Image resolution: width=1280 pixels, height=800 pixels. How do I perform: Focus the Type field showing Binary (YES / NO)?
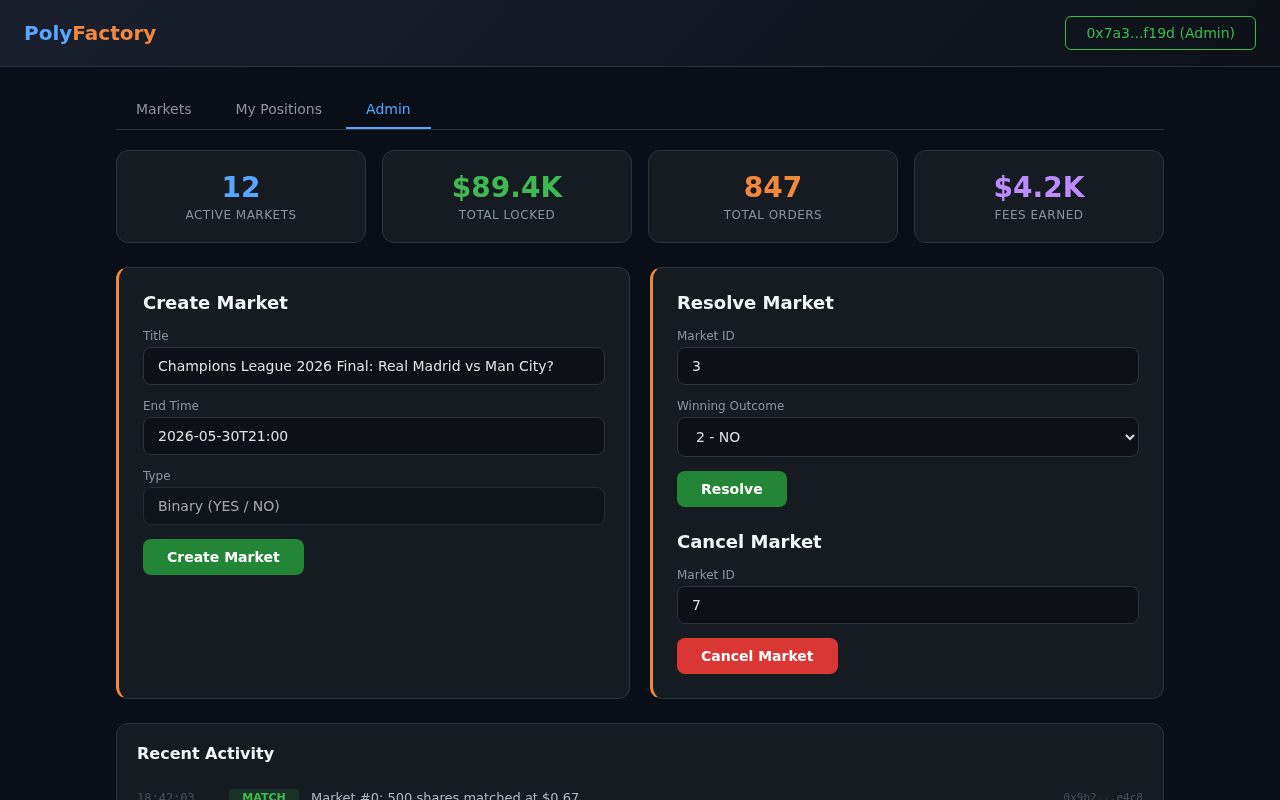tap(373, 506)
